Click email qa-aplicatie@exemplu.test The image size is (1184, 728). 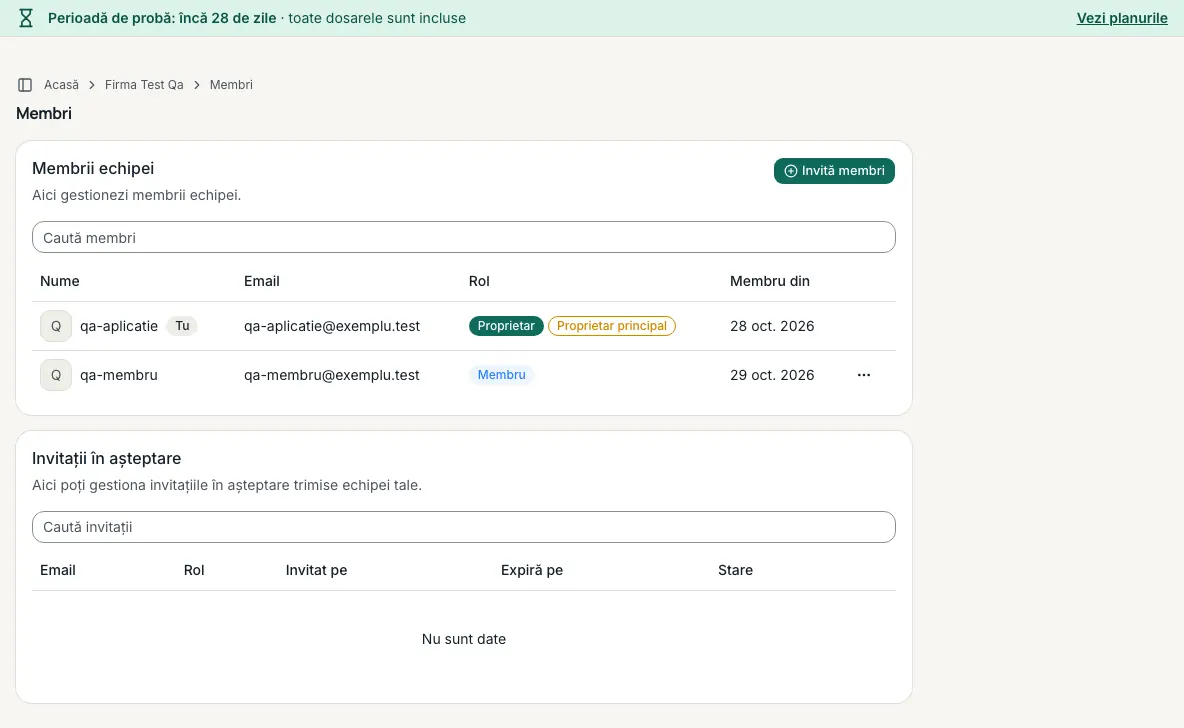point(331,326)
